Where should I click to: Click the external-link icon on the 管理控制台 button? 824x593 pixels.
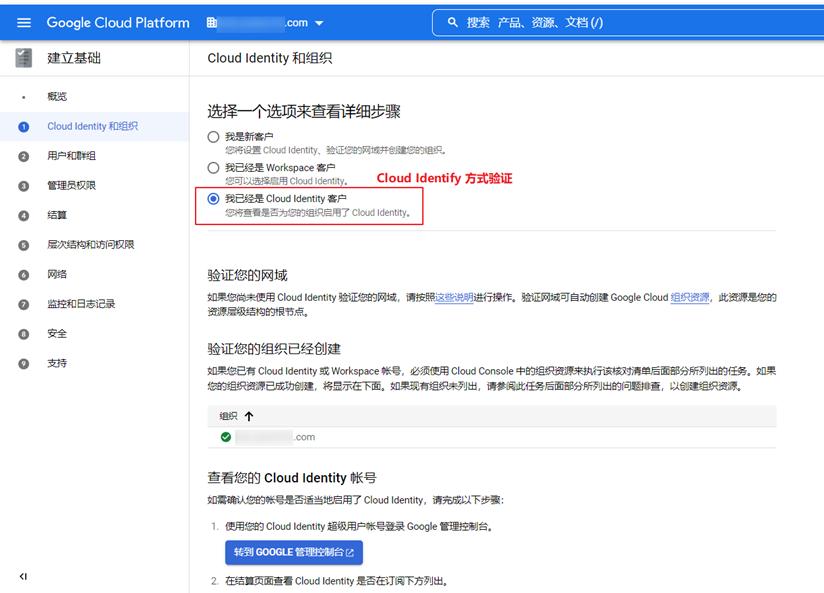[x=352, y=552]
